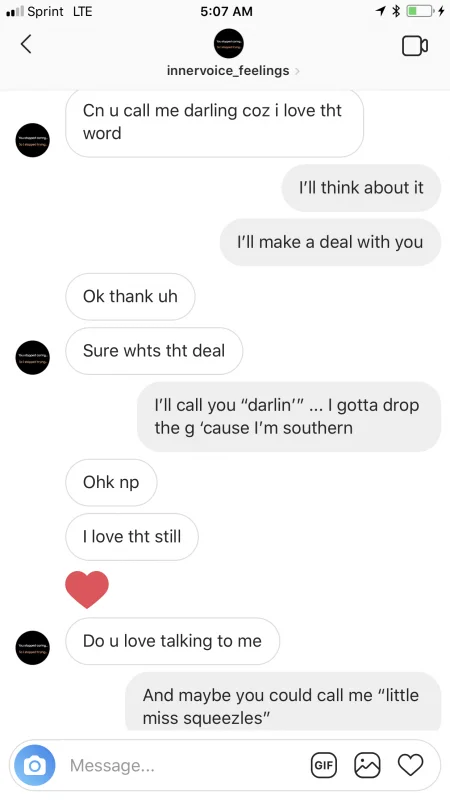Screen dimensions: 450x800
Task: Select the "I'll make a deal with you" bubble
Action: click(x=330, y=242)
